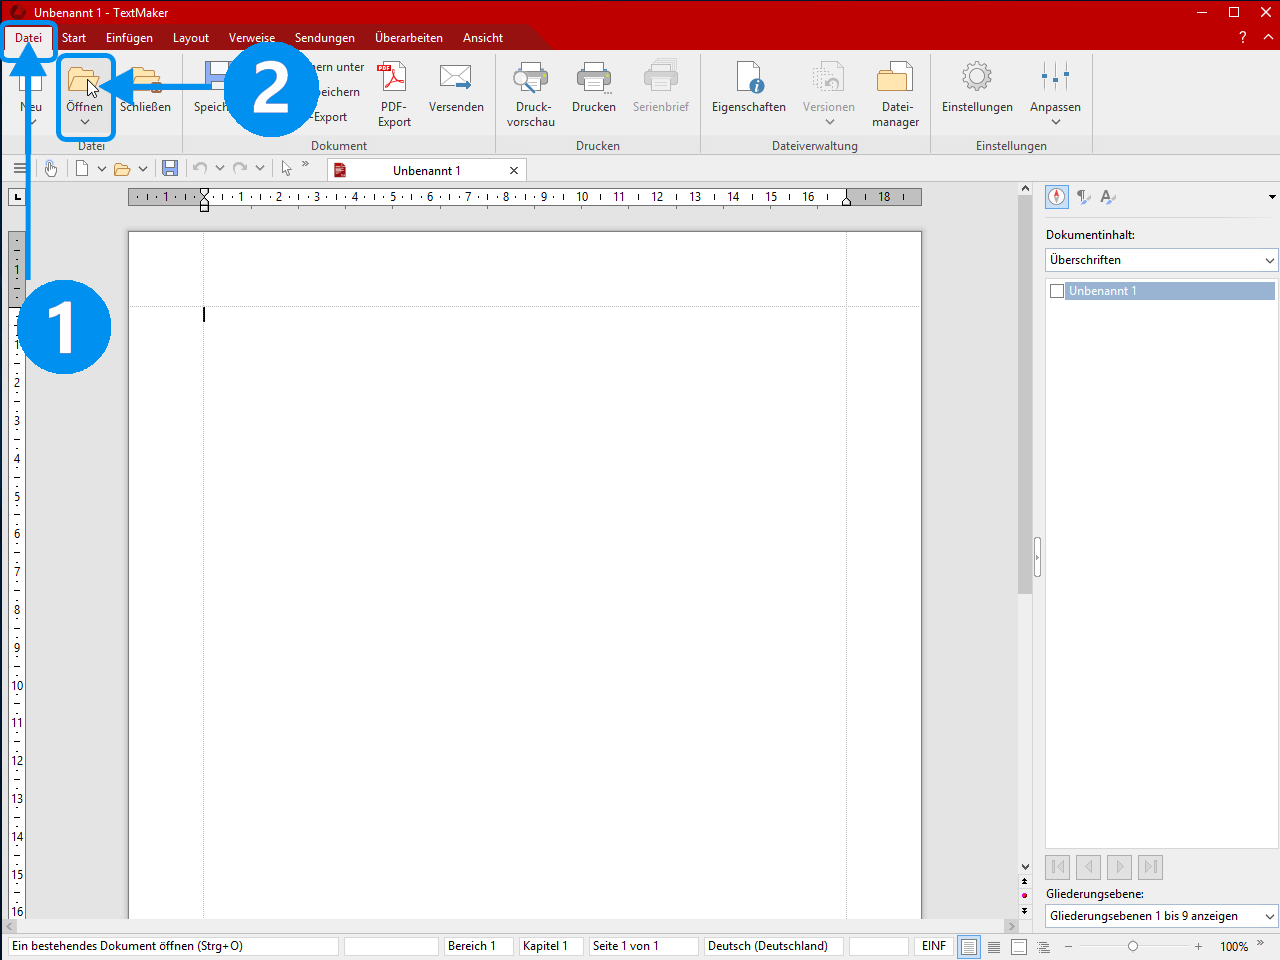
Task: Click the tab stop type L icon
Action: [x=17, y=197]
